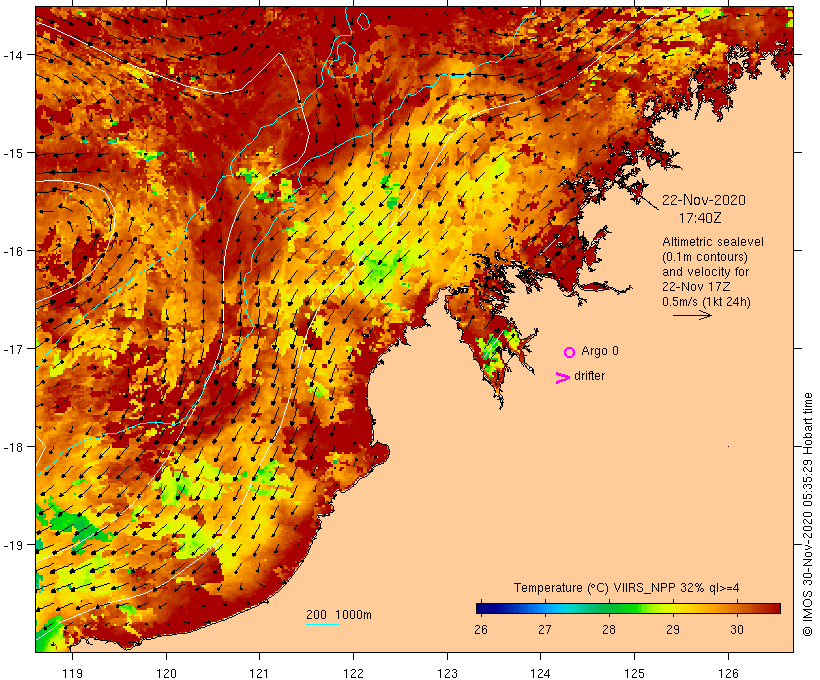Click the text 0.5m/s (1kt 24h)
Viewport: 820px width, 680px height.
pyautogui.click(x=706, y=302)
